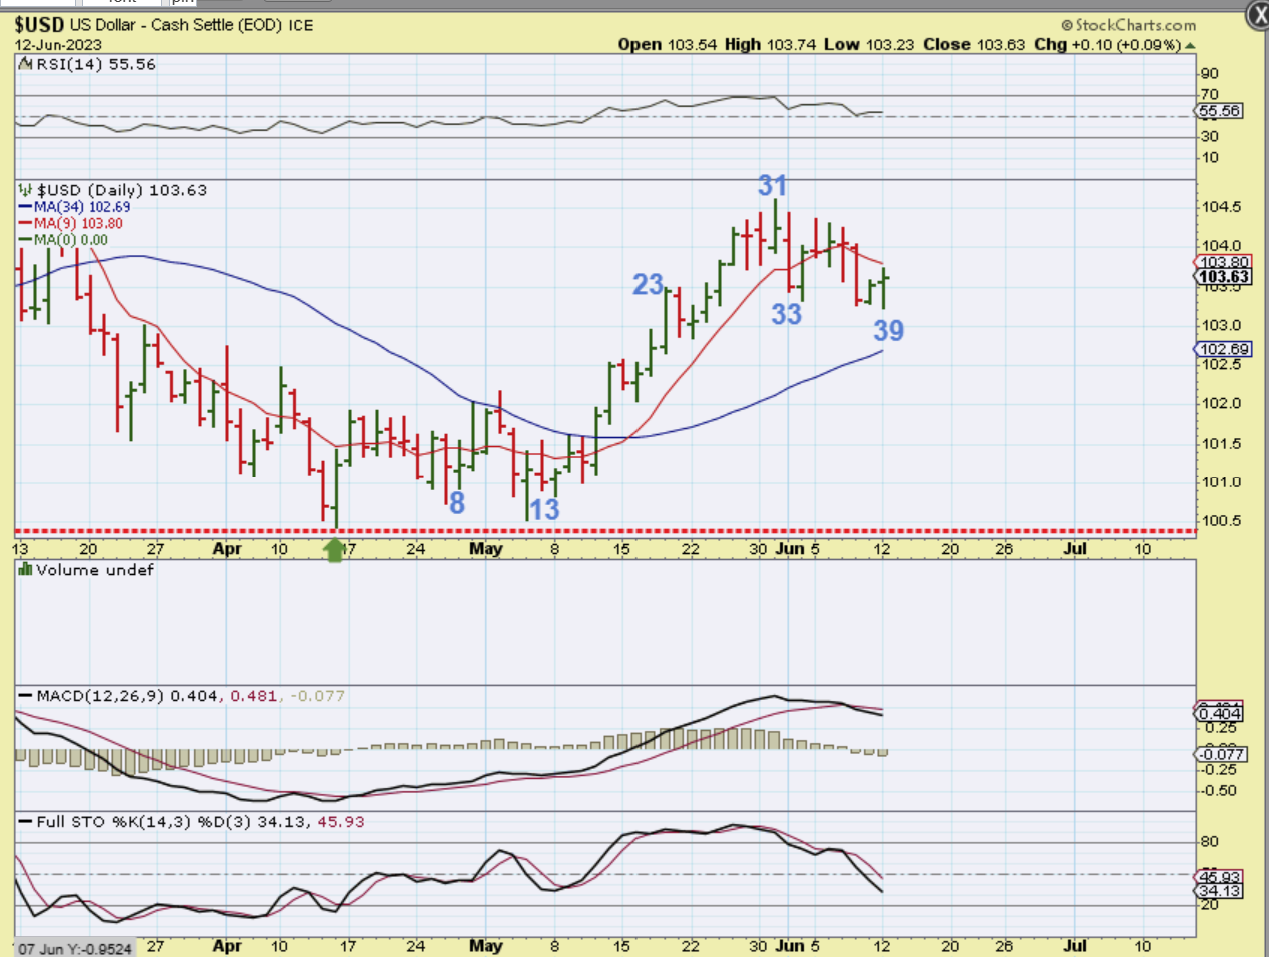Click the green up arrow on the April date axis

[x=334, y=549]
